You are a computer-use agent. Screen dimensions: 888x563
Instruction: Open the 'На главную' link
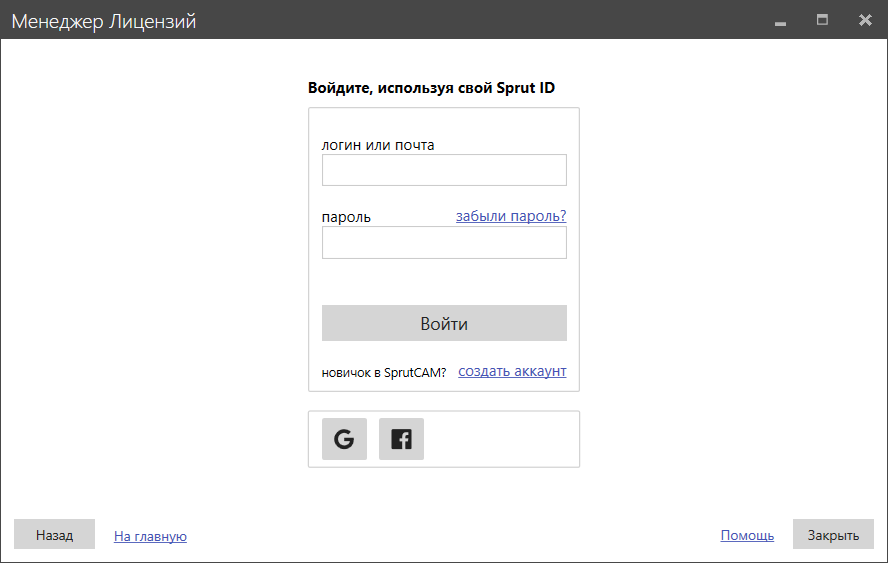[150, 536]
